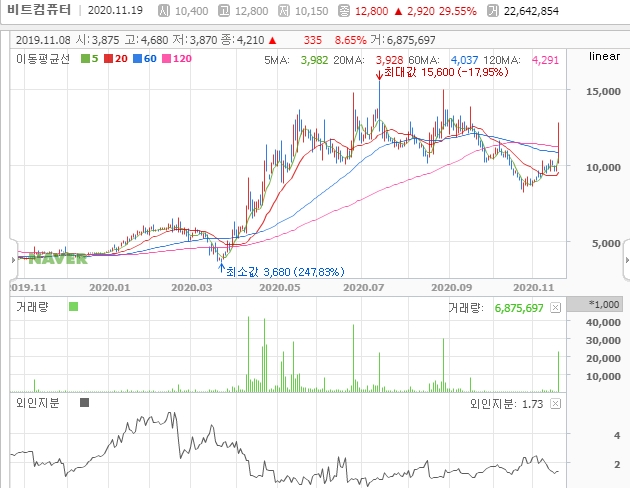This screenshot has height=488, width=630.
Task: Click the 외인지분 panel title
Action: pyautogui.click(x=38, y=402)
